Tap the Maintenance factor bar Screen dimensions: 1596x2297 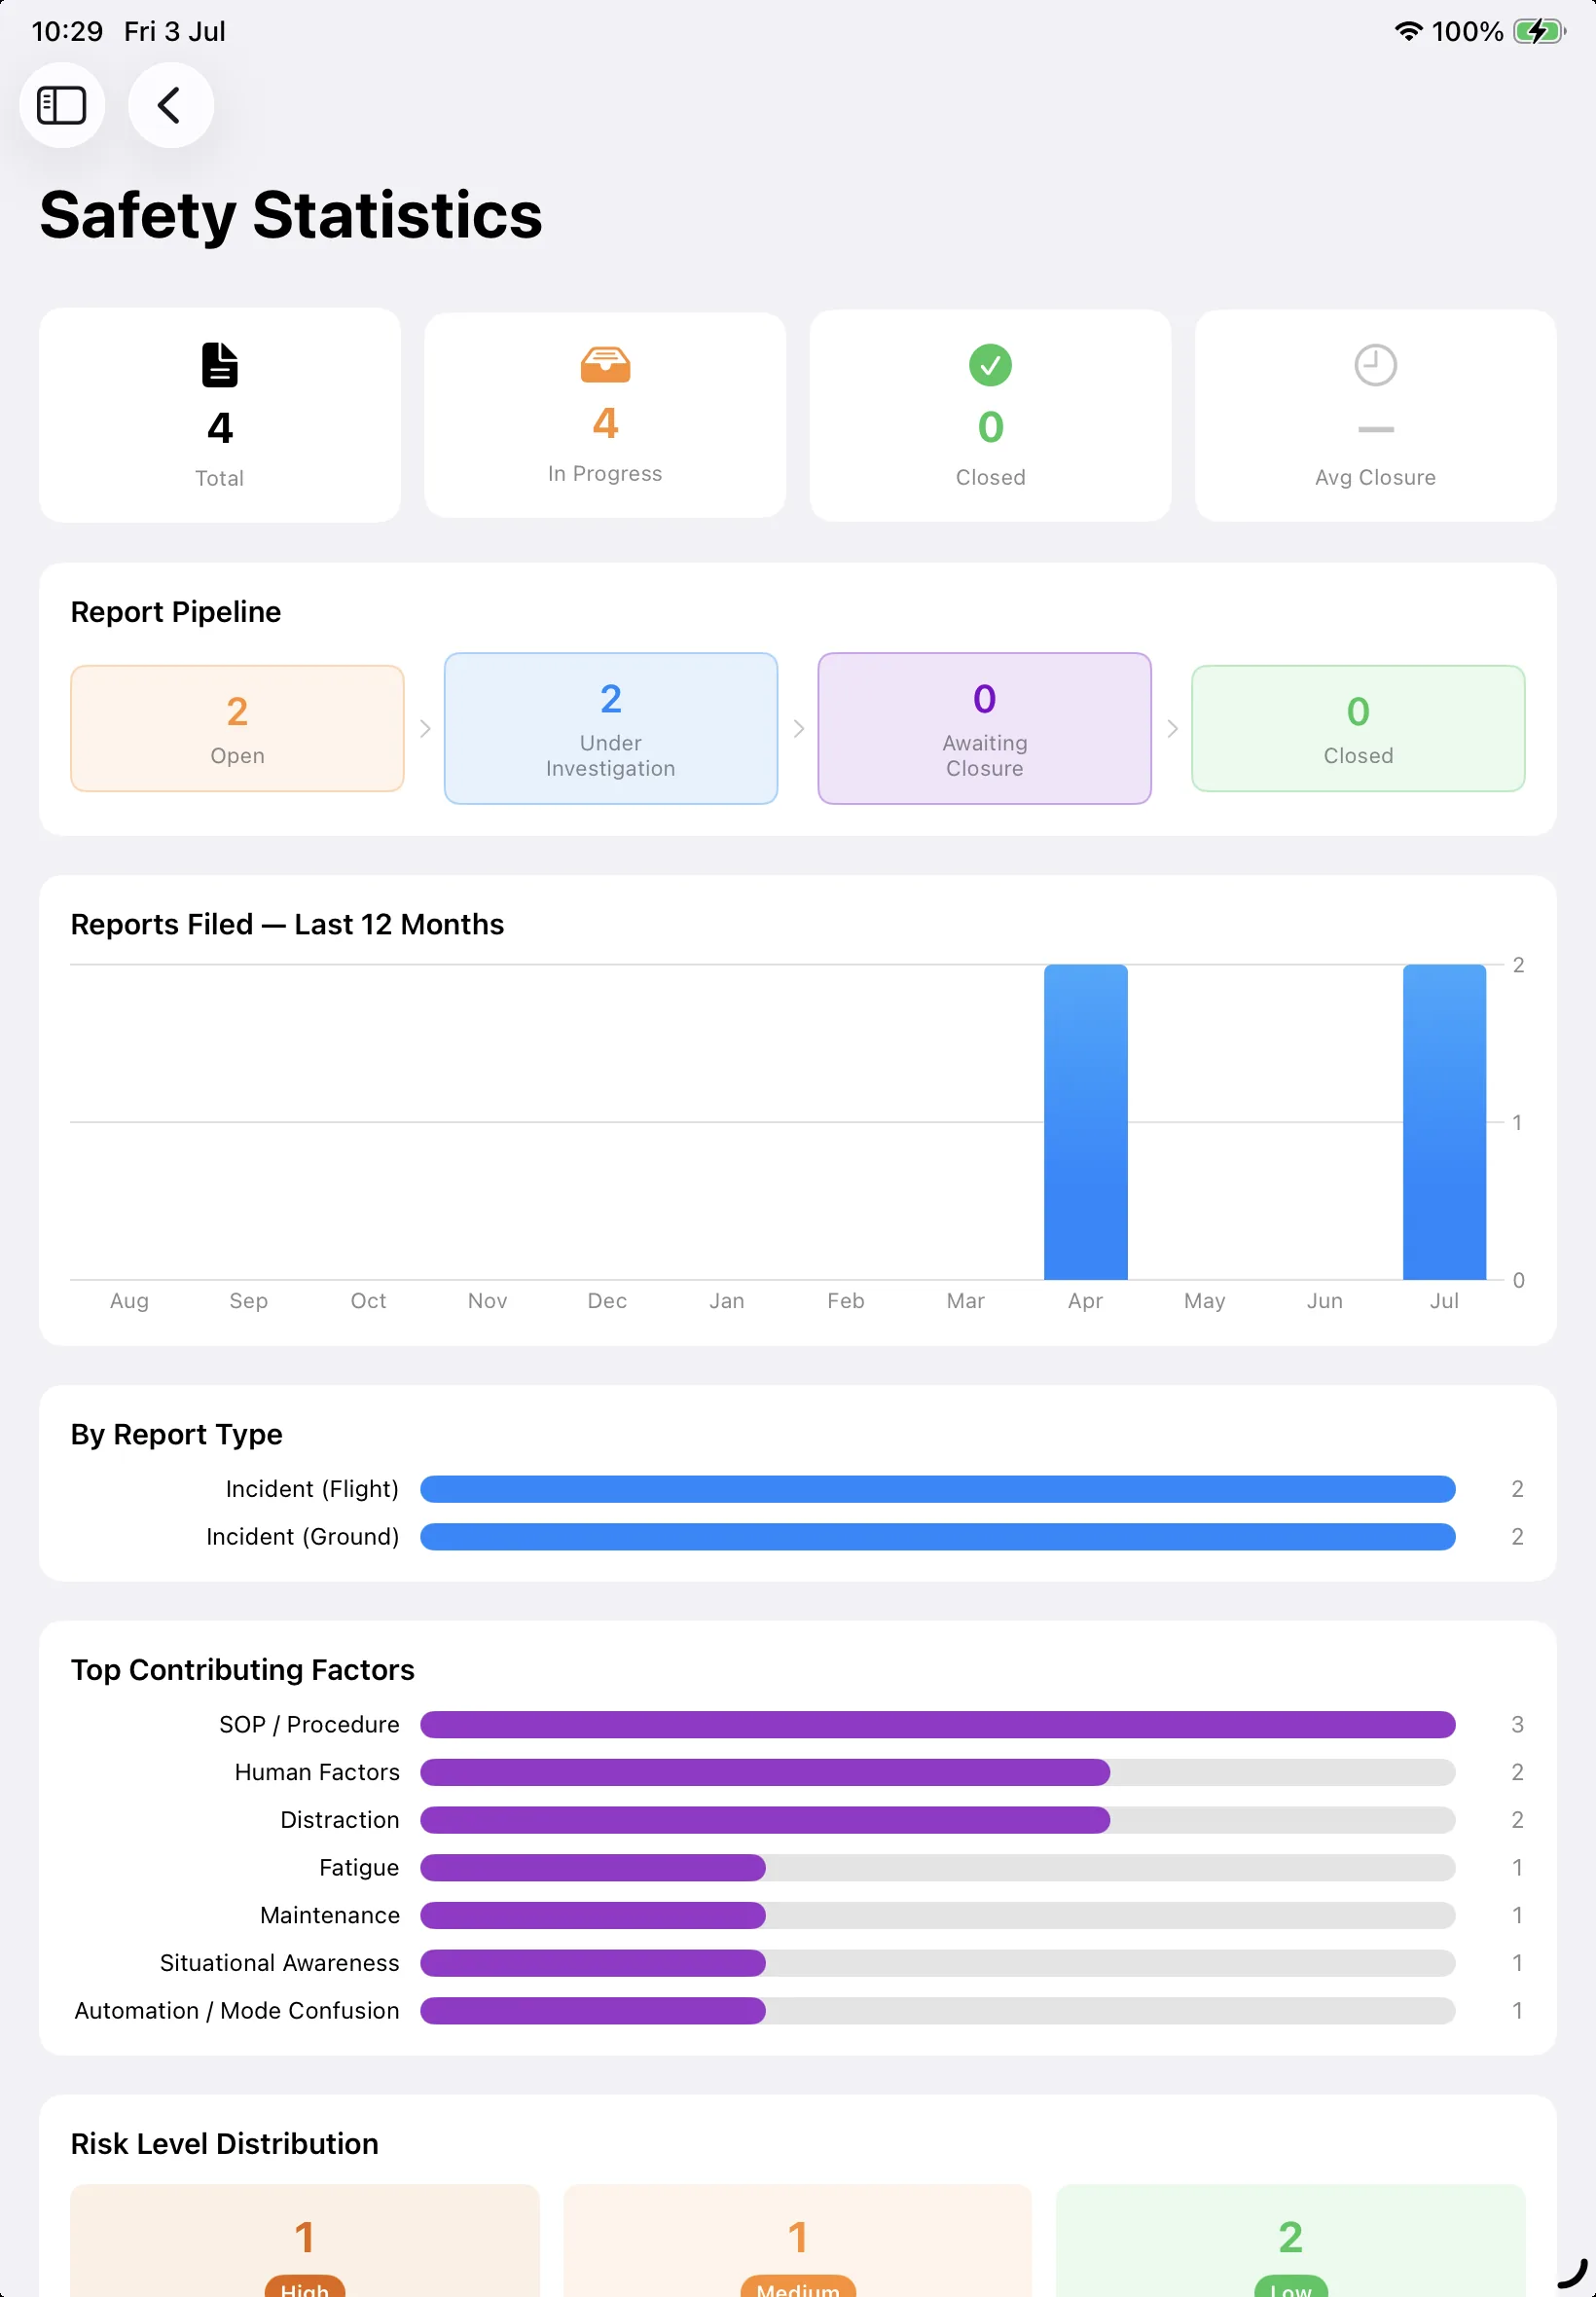(x=938, y=1916)
